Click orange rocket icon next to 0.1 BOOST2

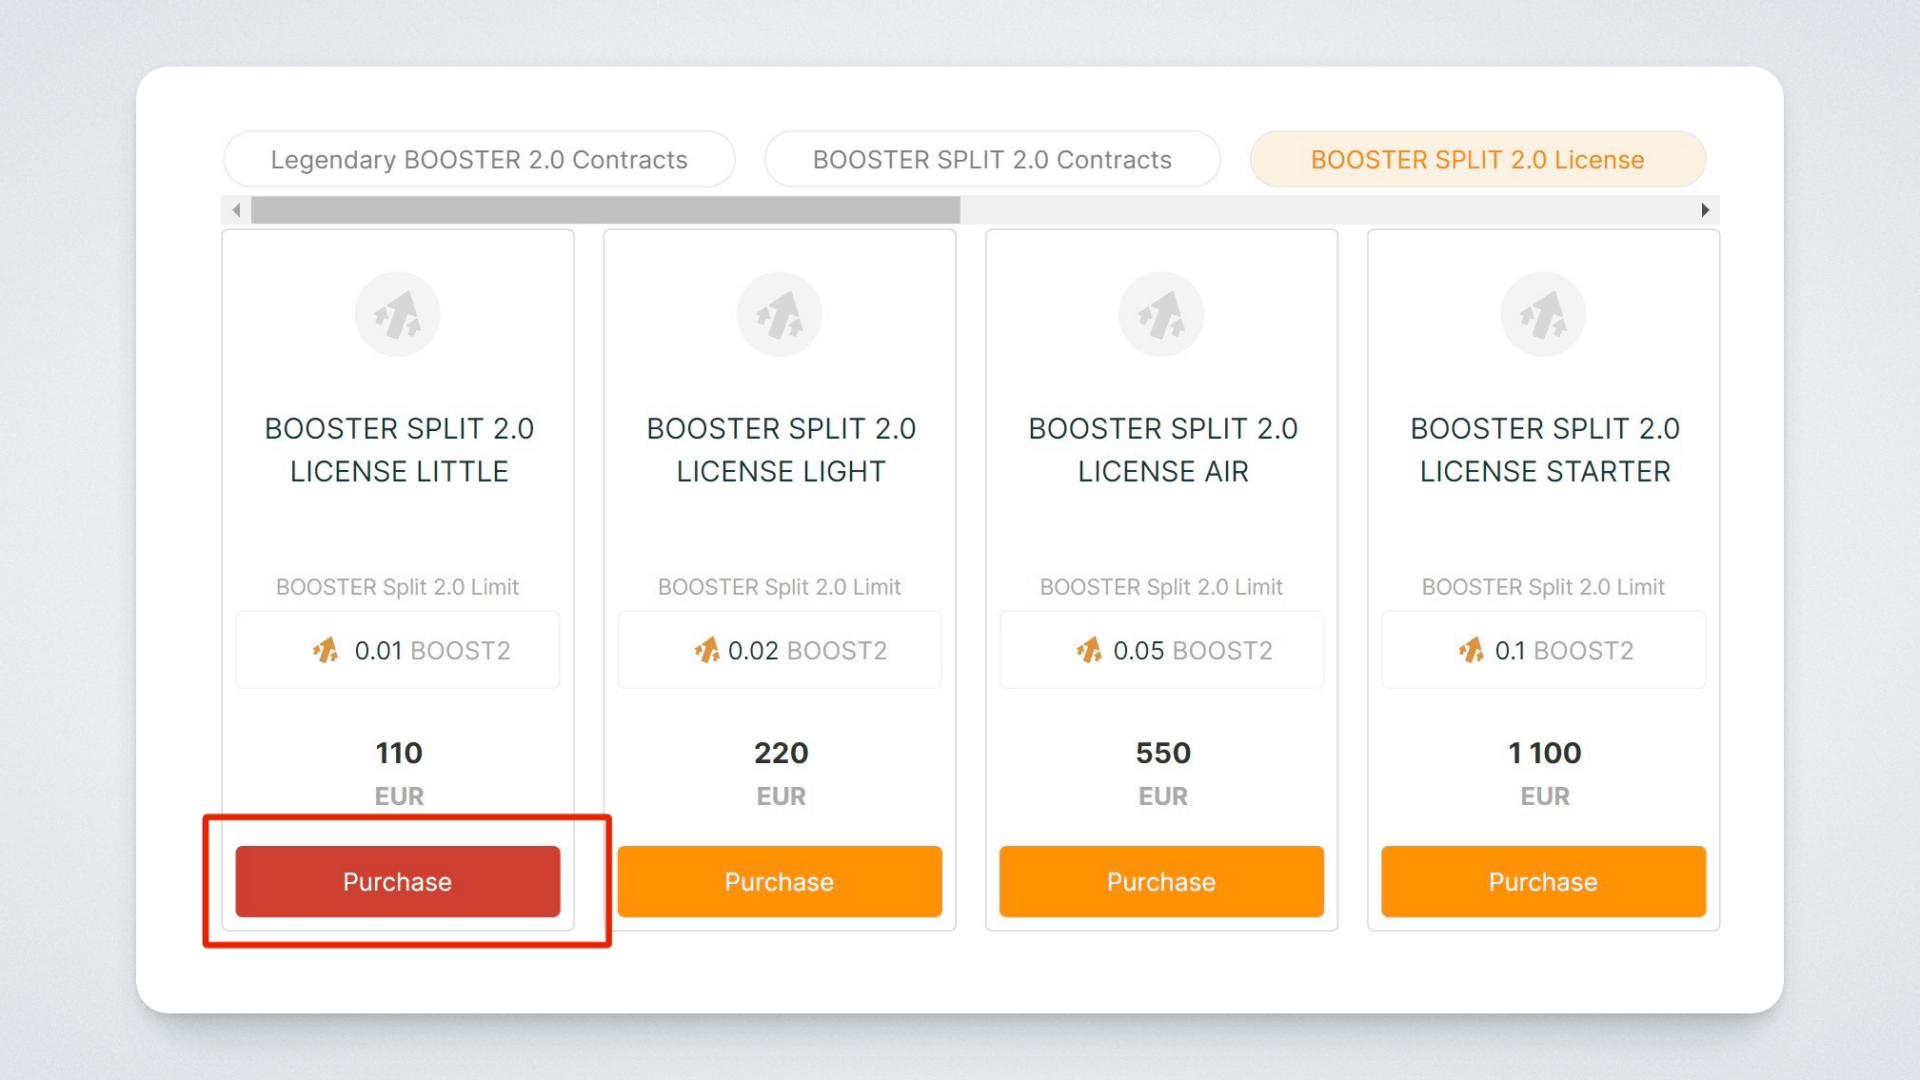(x=1471, y=651)
